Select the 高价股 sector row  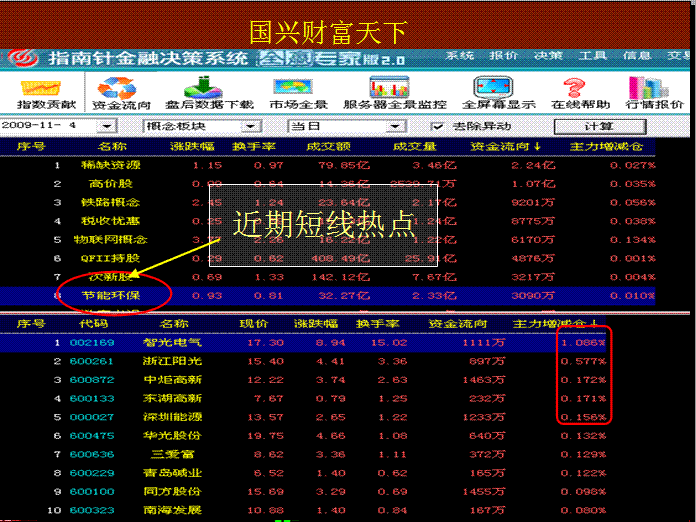click(328, 184)
